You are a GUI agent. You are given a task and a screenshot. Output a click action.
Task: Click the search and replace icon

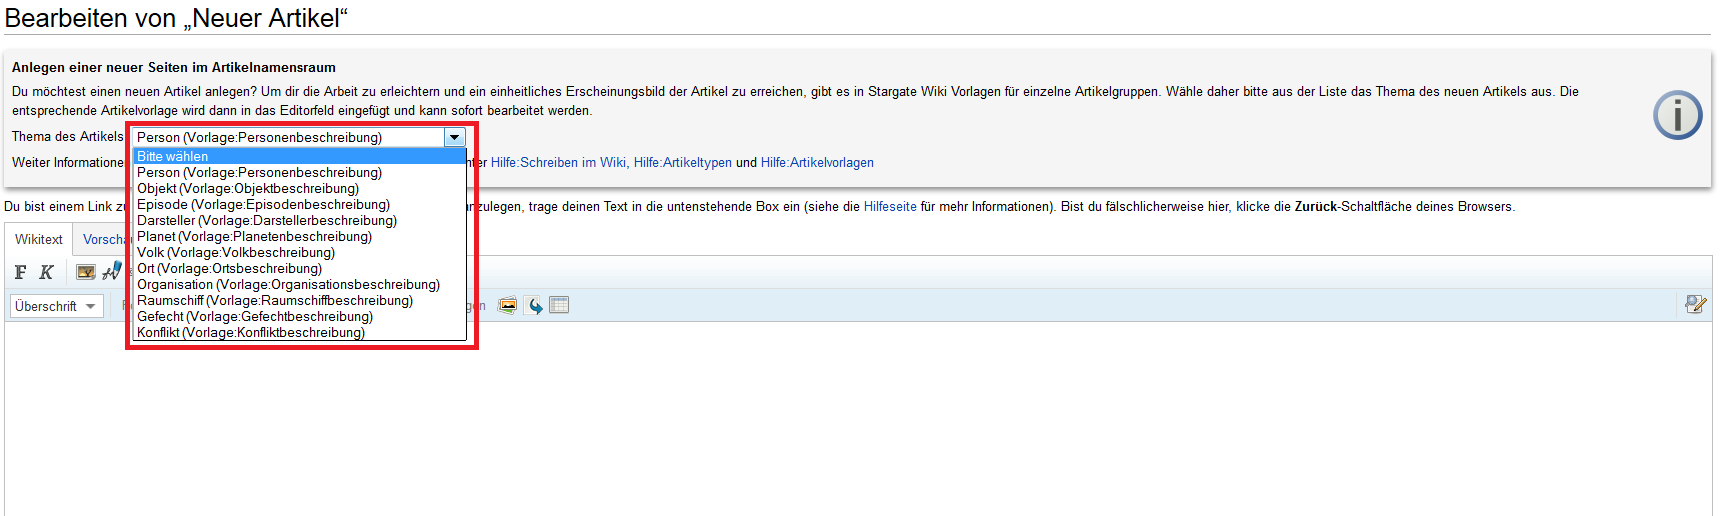[1695, 304]
